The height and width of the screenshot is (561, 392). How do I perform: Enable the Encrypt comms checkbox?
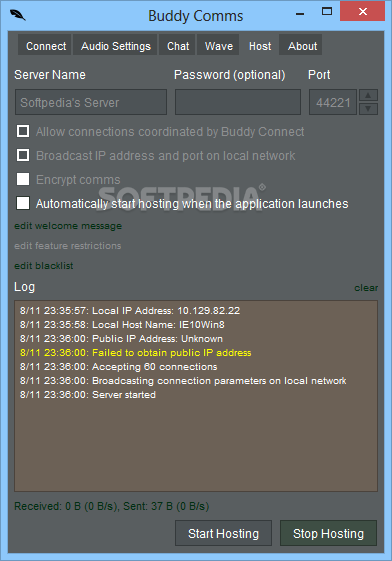point(23,179)
